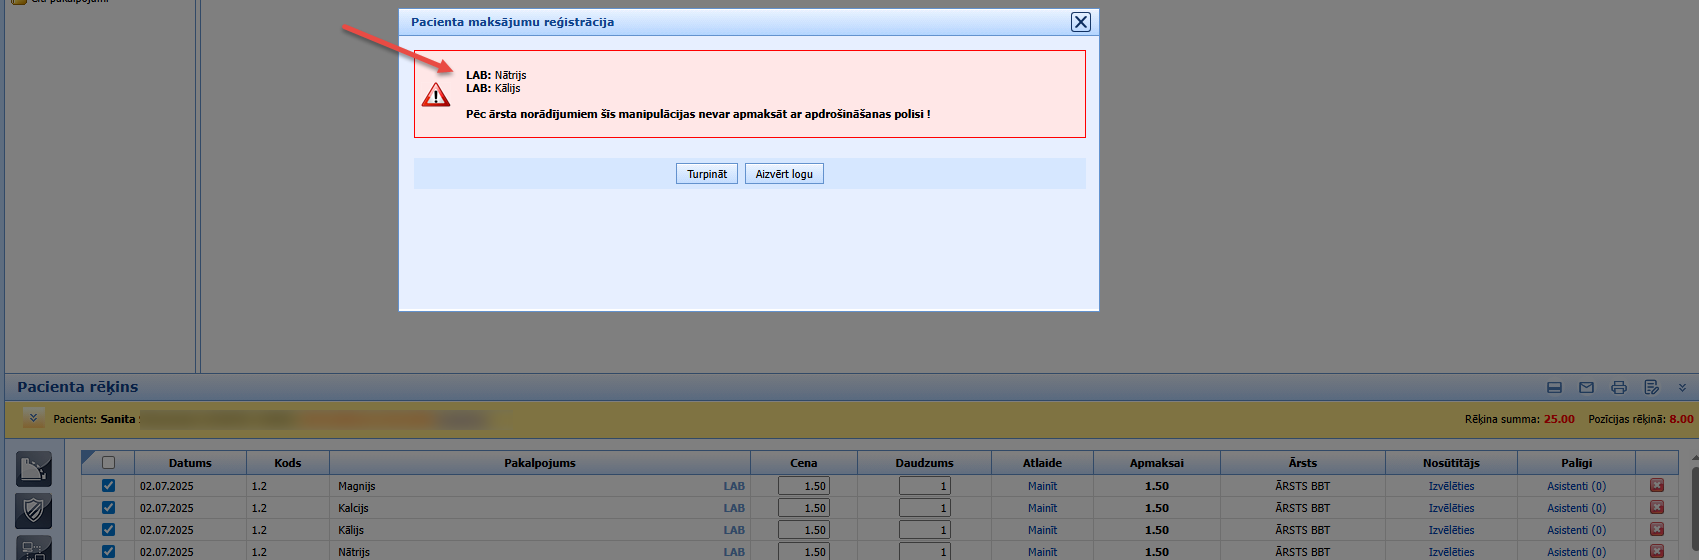The height and width of the screenshot is (560, 1699).
Task: Click the envelope email icon in header
Action: click(1586, 388)
